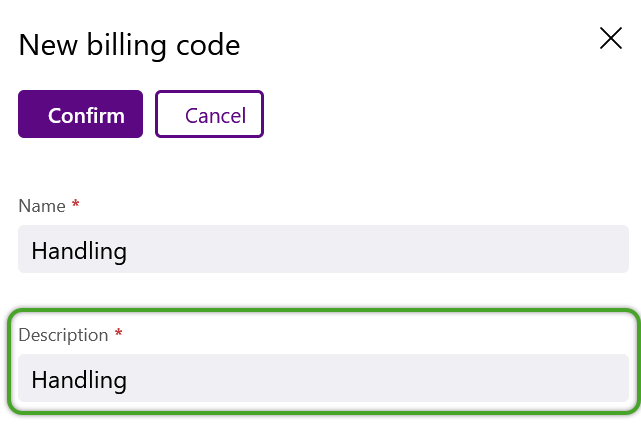Focus the Name input field
The image size is (641, 431).
pos(323,249)
